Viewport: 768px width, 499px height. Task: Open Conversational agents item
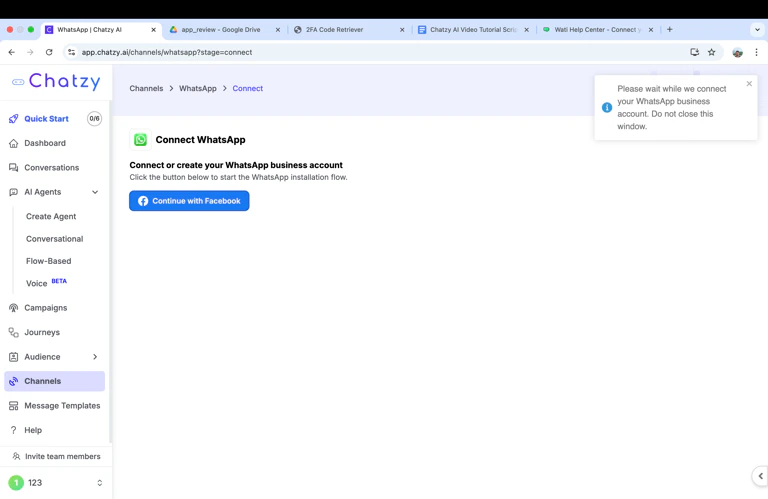coord(54,239)
